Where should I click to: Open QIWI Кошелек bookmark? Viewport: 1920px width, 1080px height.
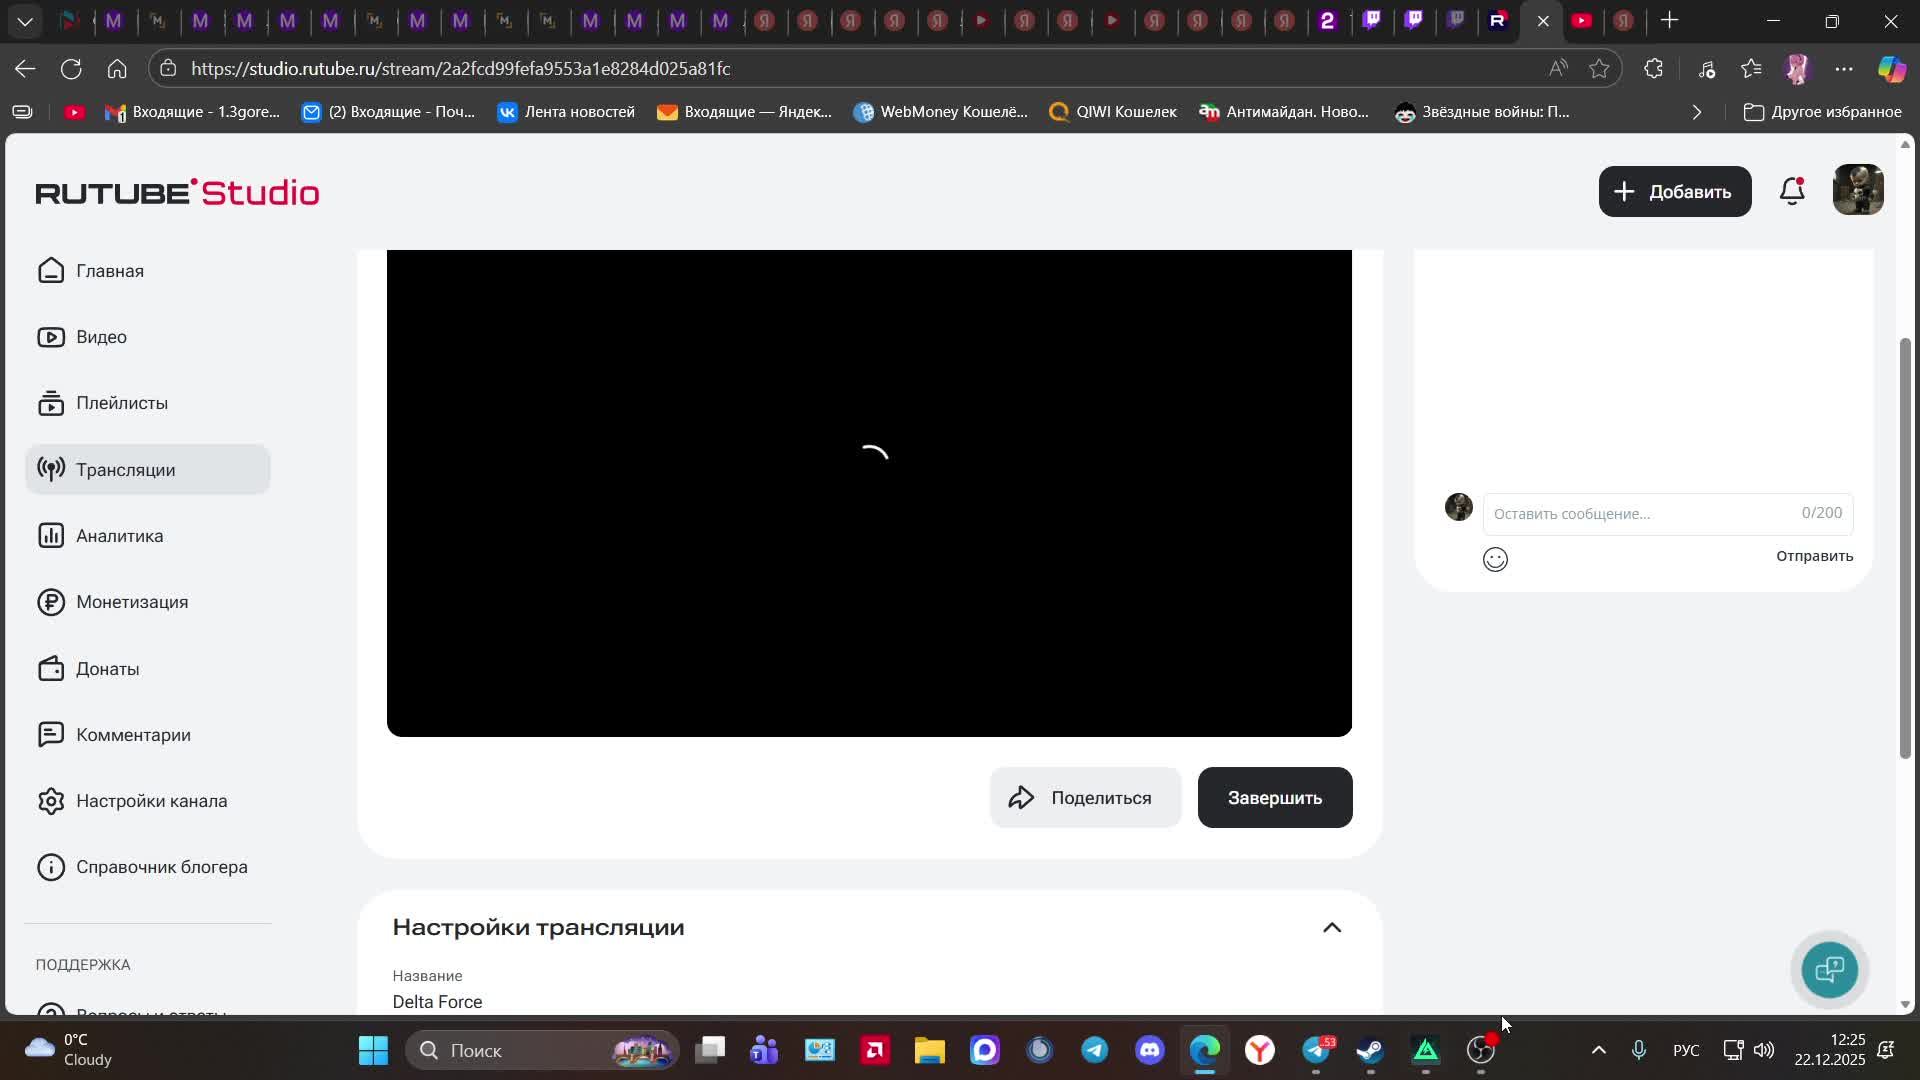(1113, 112)
